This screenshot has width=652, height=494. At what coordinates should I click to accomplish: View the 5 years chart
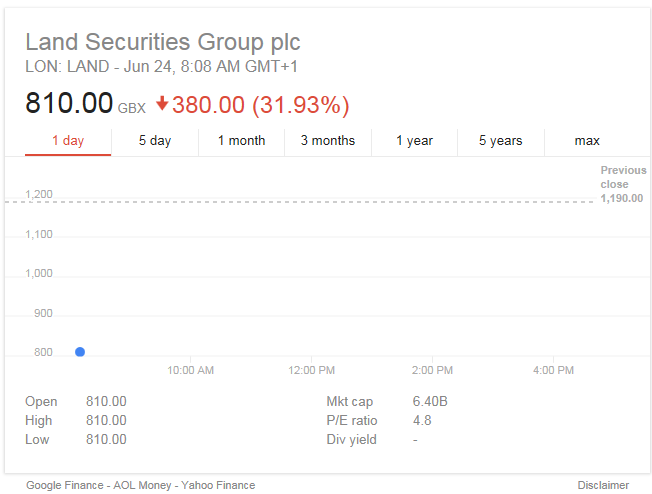coord(501,141)
